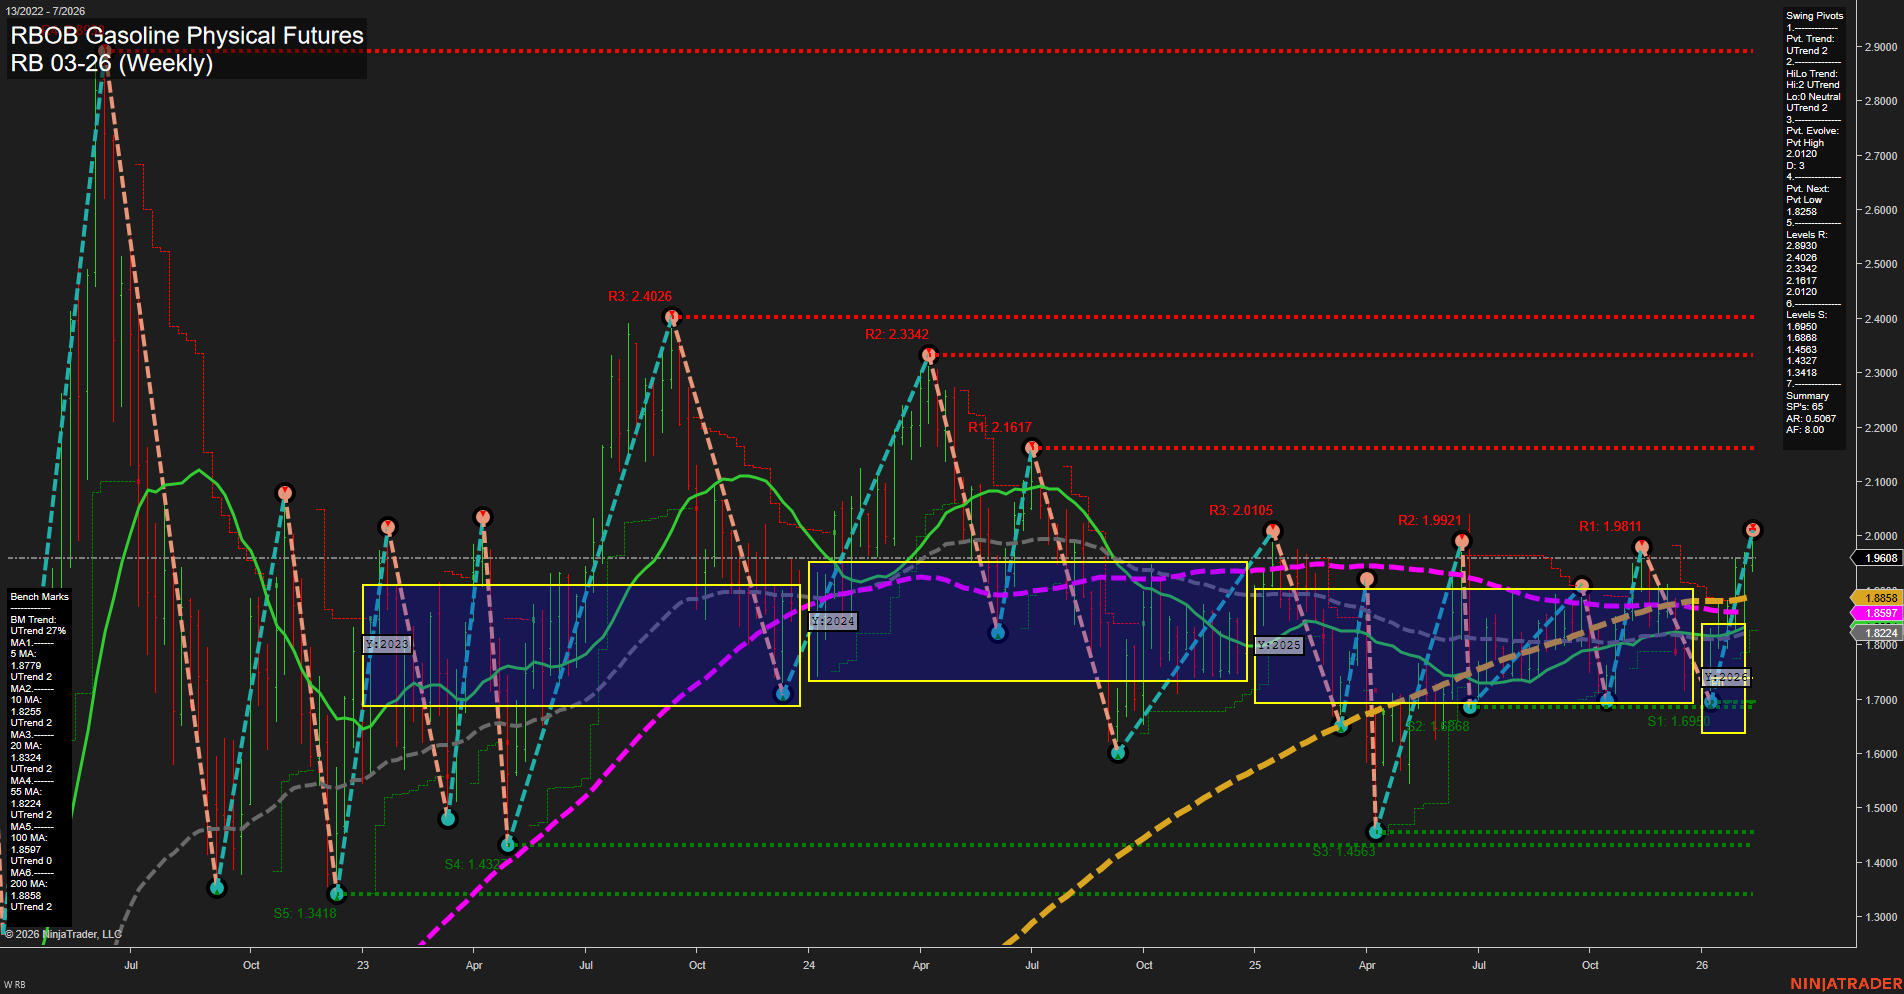Click the red swing high marker at R3: 2.4026
Image resolution: width=1904 pixels, height=994 pixels.
click(671, 315)
